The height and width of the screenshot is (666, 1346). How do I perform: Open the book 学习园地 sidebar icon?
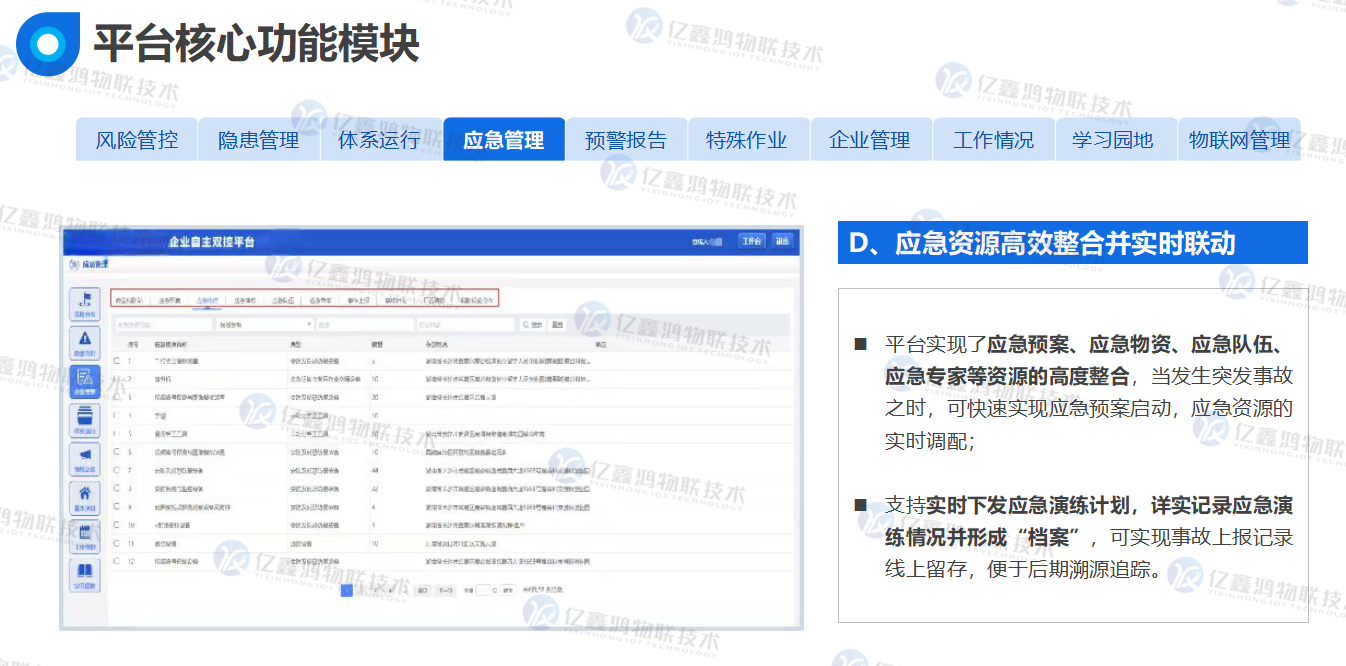[85, 575]
